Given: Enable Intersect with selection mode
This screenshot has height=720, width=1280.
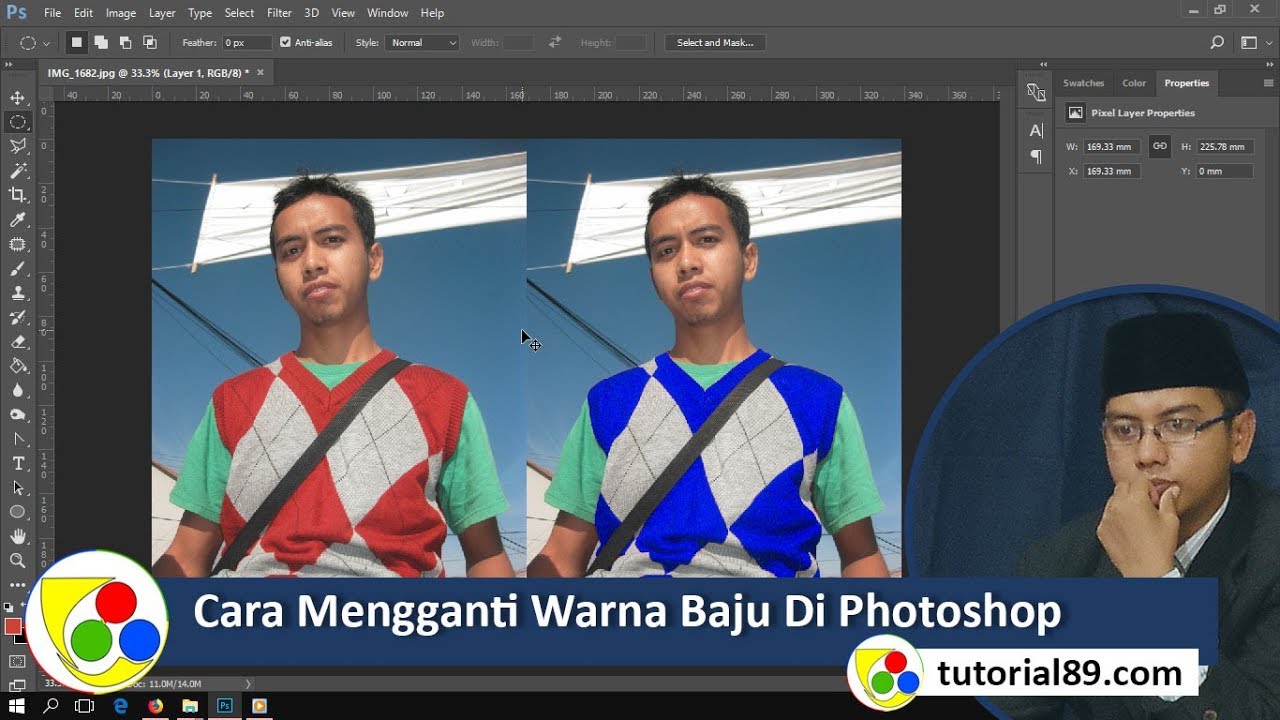Looking at the screenshot, I should [x=150, y=43].
